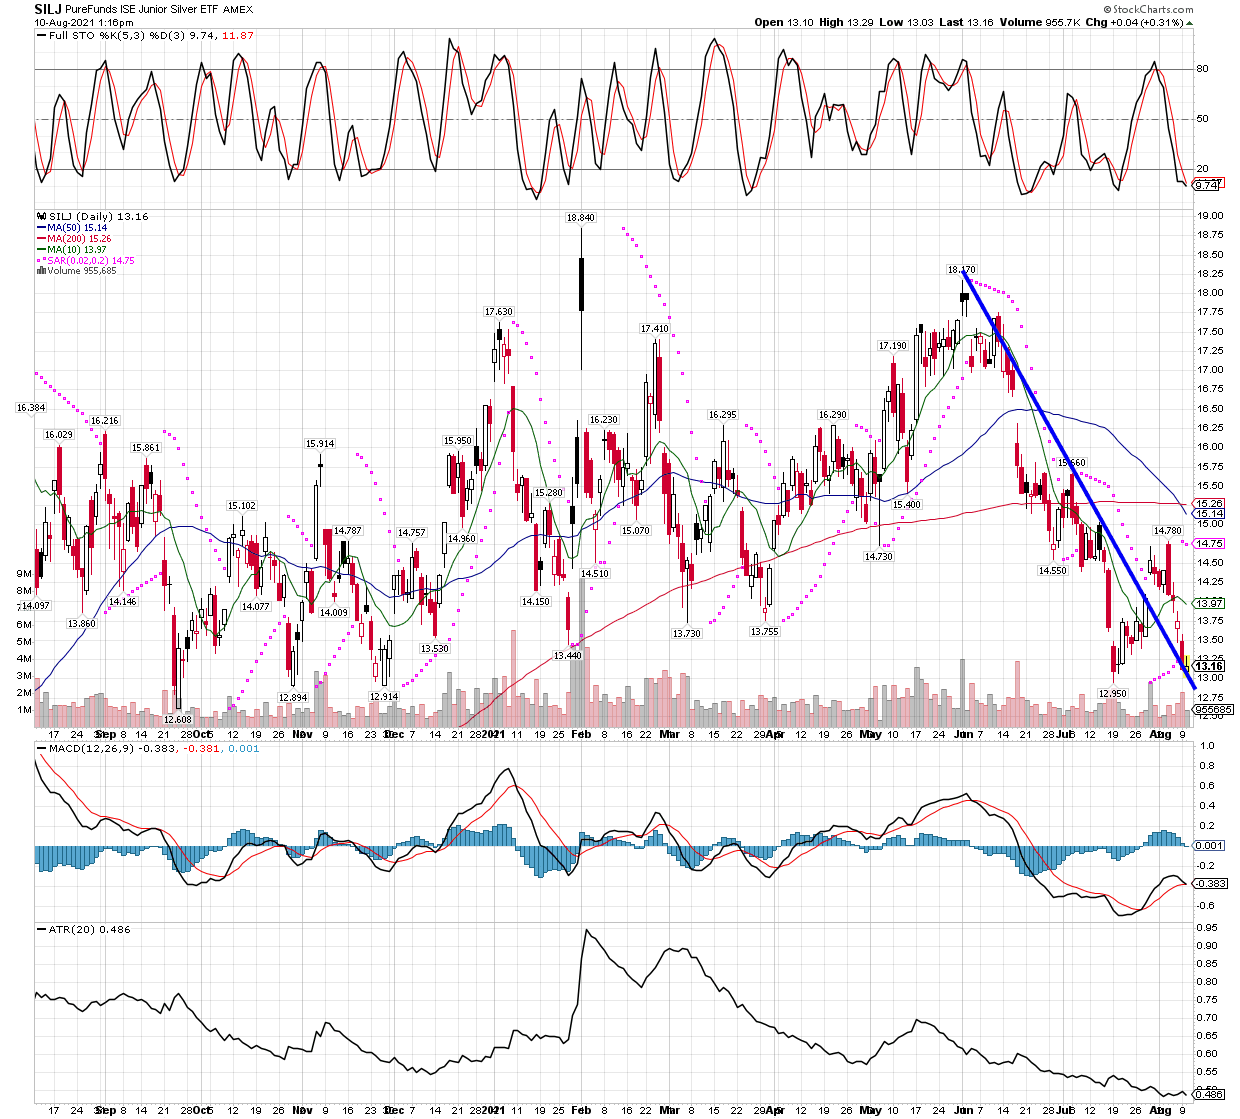Image resolution: width=1240 pixels, height=1119 pixels.
Task: Click the green up arrow after Chg
Action: point(1189,22)
